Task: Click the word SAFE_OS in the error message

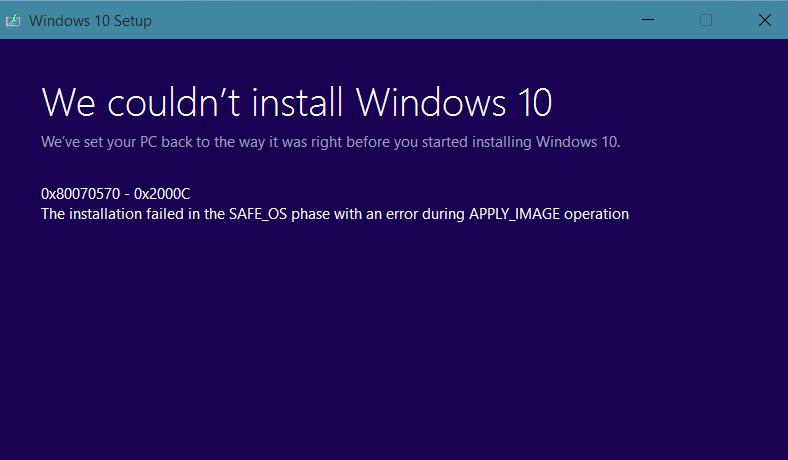Action: click(x=258, y=214)
